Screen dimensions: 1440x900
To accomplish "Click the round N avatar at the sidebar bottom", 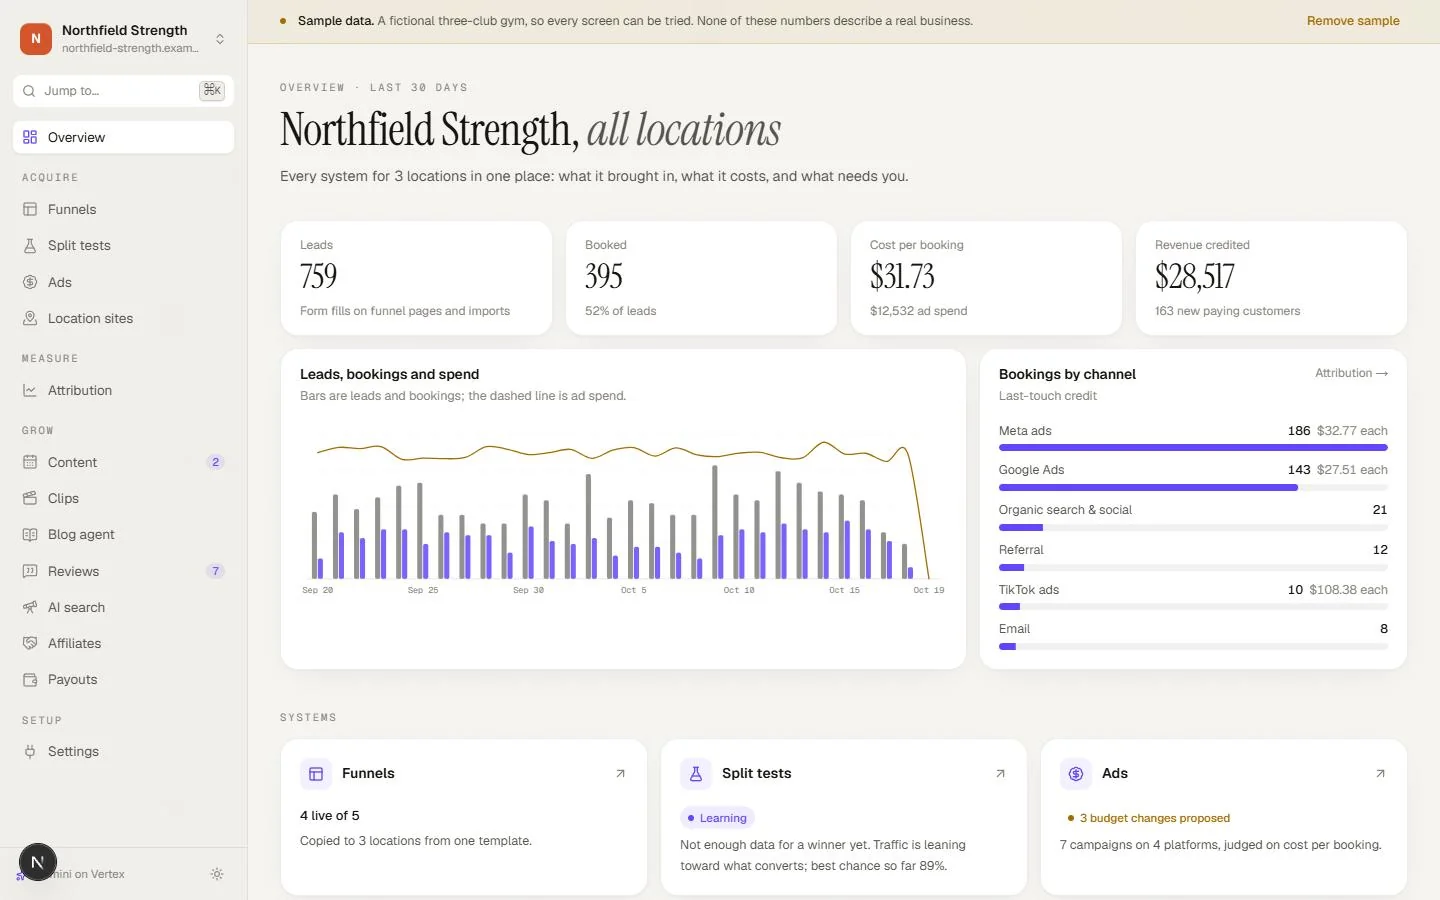I will tap(38, 862).
